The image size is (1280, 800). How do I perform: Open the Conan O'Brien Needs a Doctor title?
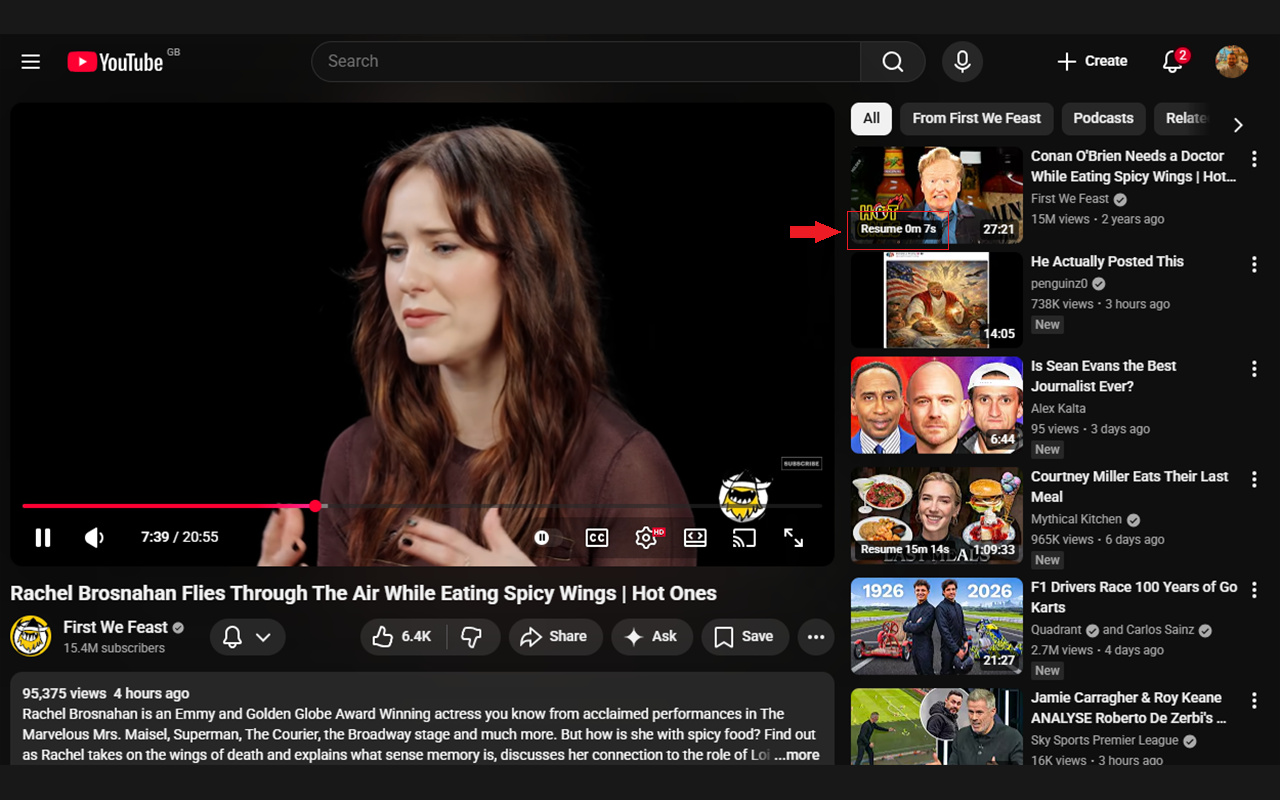point(1133,166)
